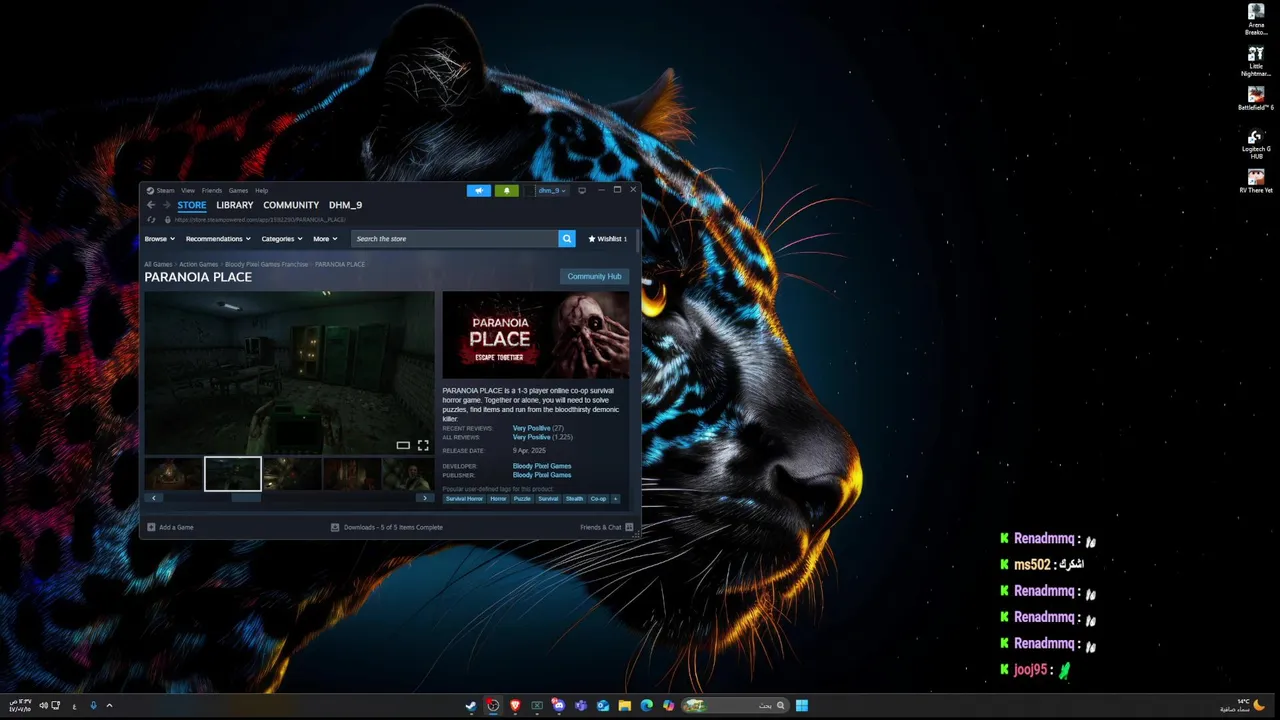The image size is (1280, 720).
Task: Reload the store page with refresh icon
Action: coord(151,219)
